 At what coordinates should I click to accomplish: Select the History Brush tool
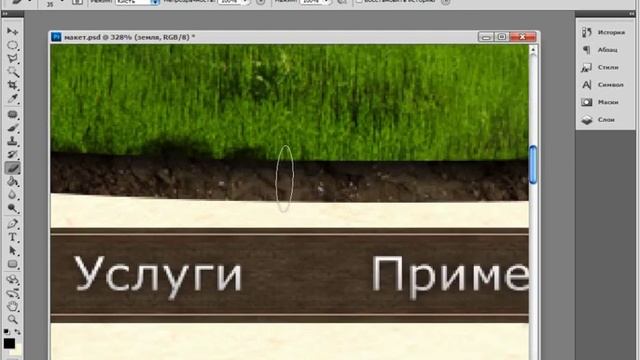(12, 155)
